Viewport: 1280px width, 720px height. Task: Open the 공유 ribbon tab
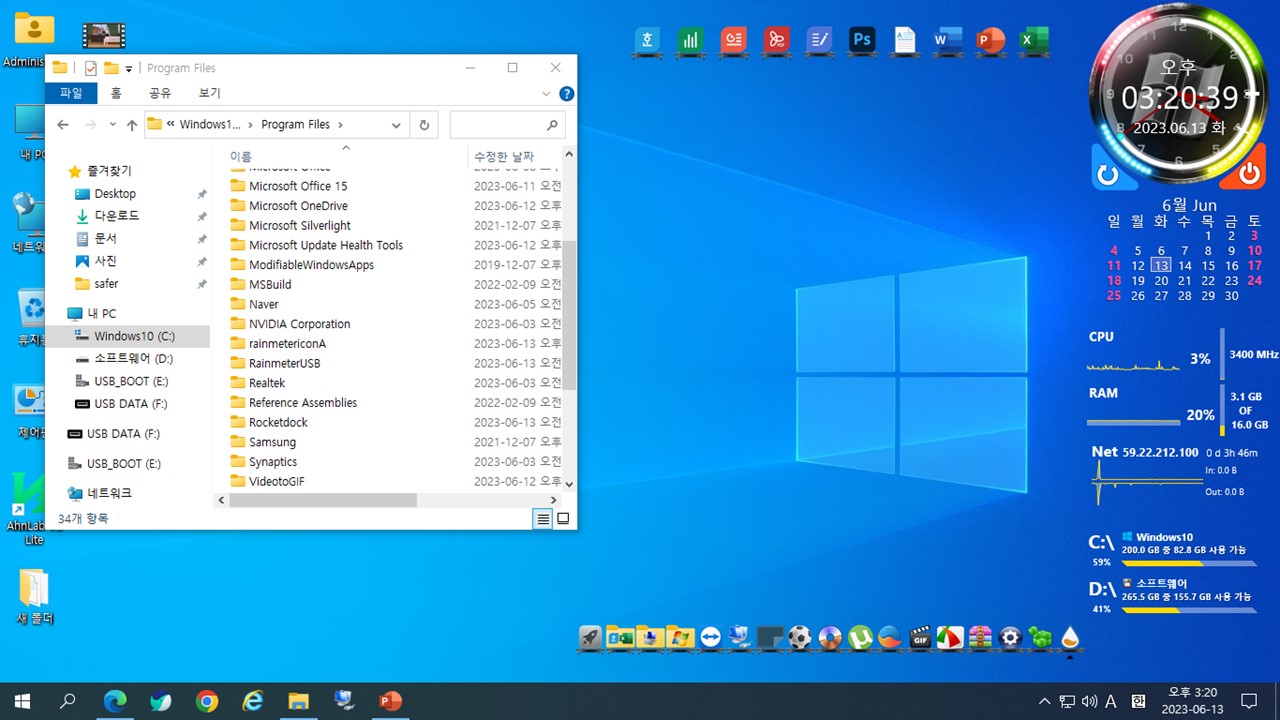(x=160, y=93)
